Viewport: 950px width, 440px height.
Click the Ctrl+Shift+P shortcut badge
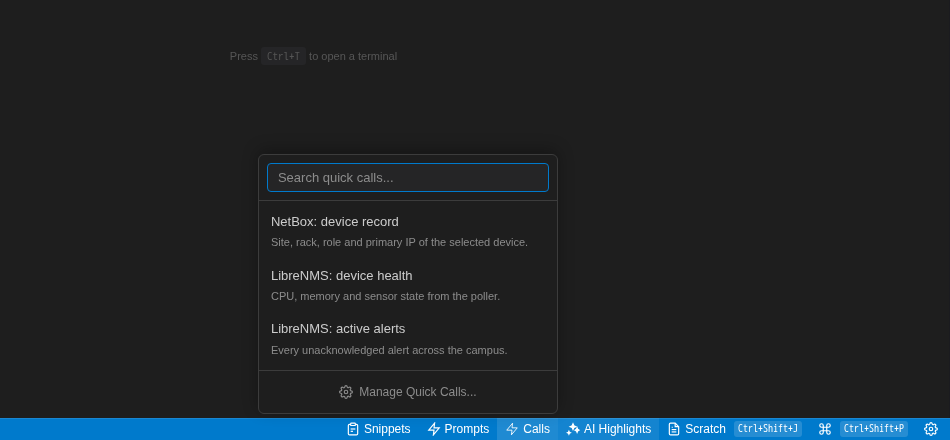(x=874, y=429)
